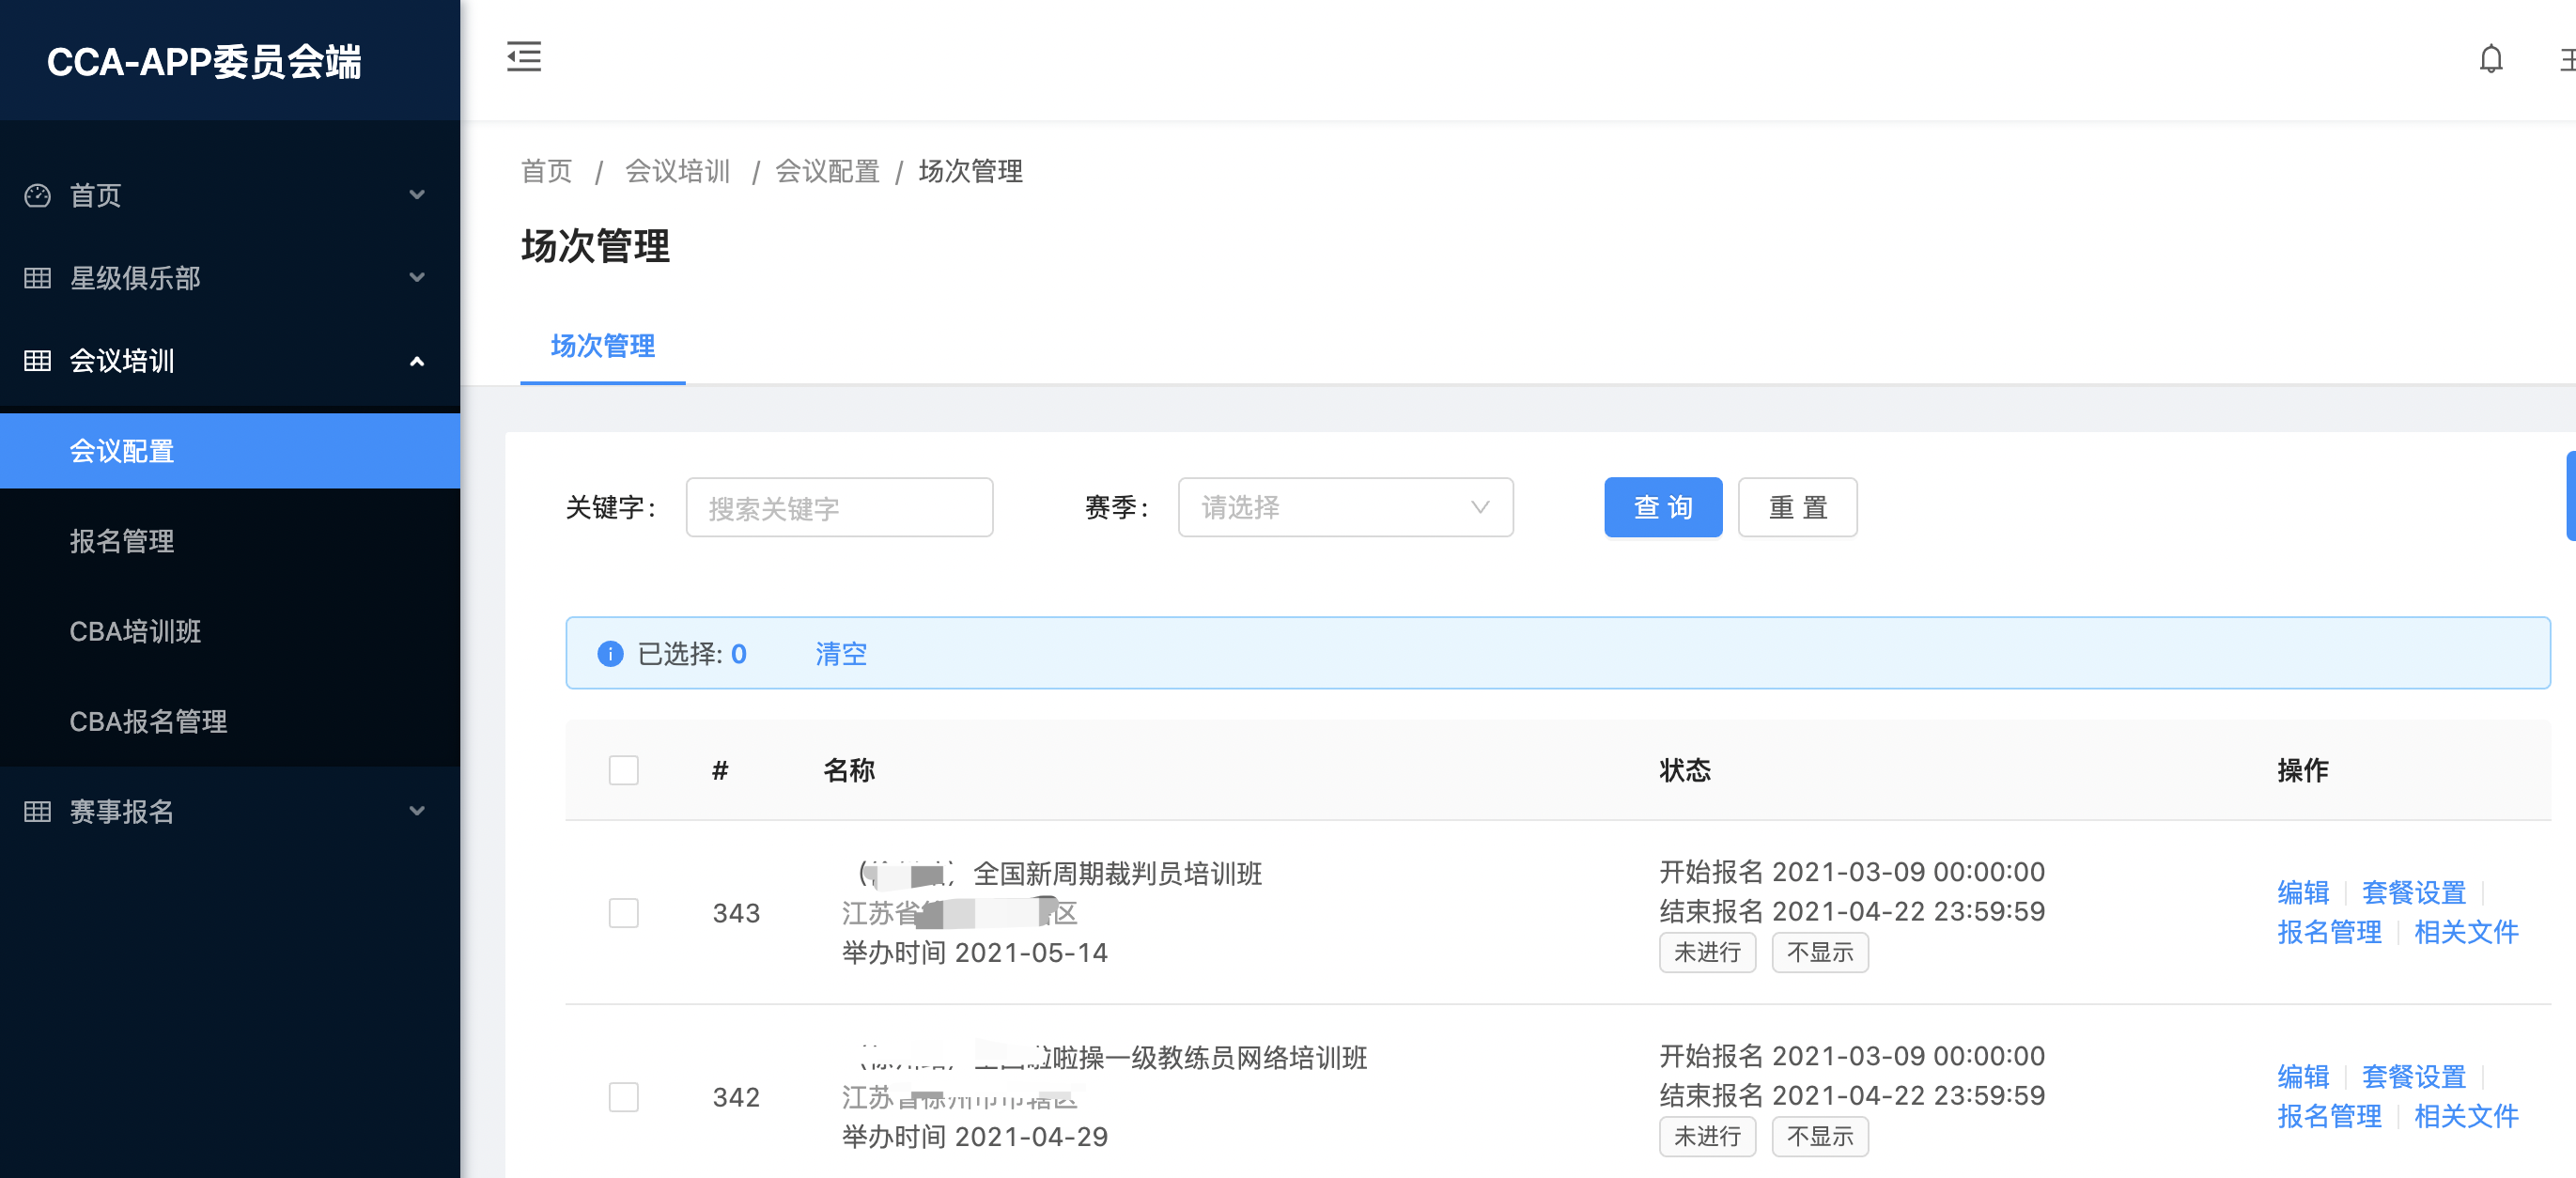The width and height of the screenshot is (2576, 1178).
Task: Select the 场次管理 tab
Action: 602,346
